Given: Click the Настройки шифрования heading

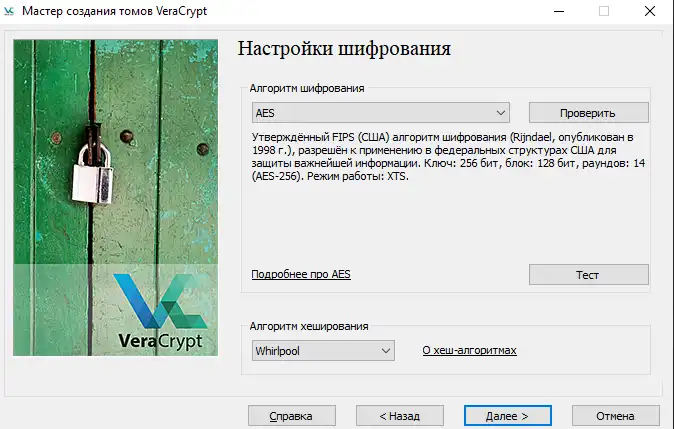Looking at the screenshot, I should (343, 49).
